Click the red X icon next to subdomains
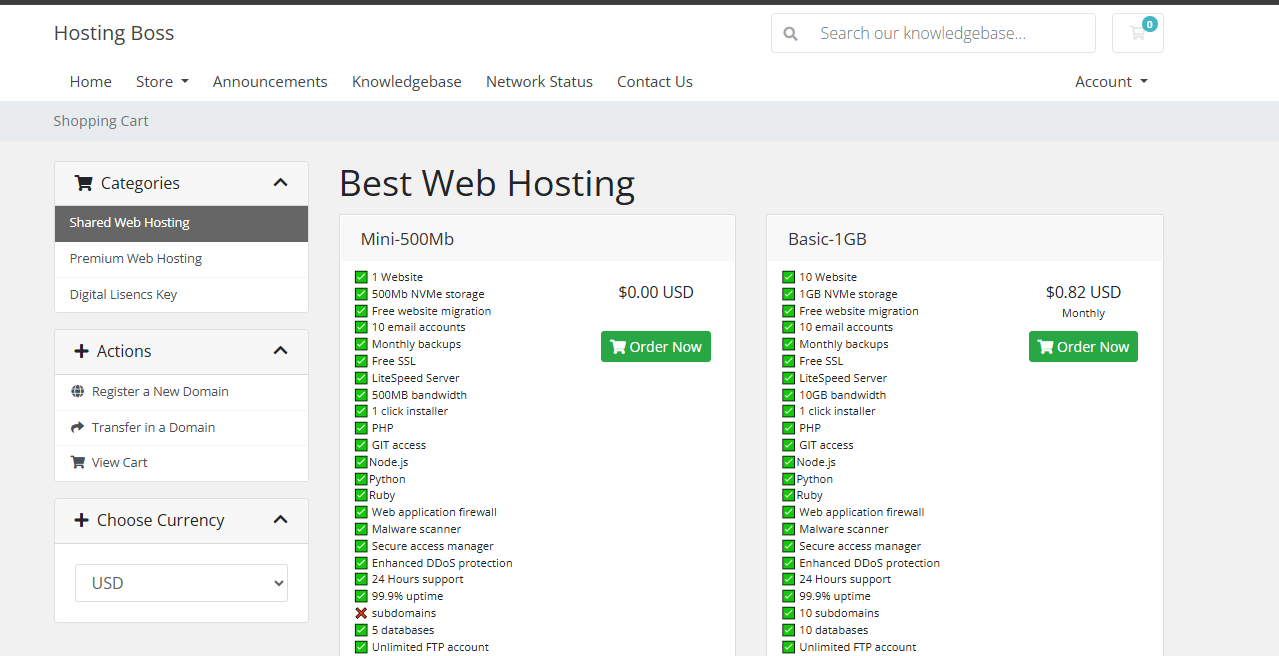The height and width of the screenshot is (656, 1279). pos(361,613)
